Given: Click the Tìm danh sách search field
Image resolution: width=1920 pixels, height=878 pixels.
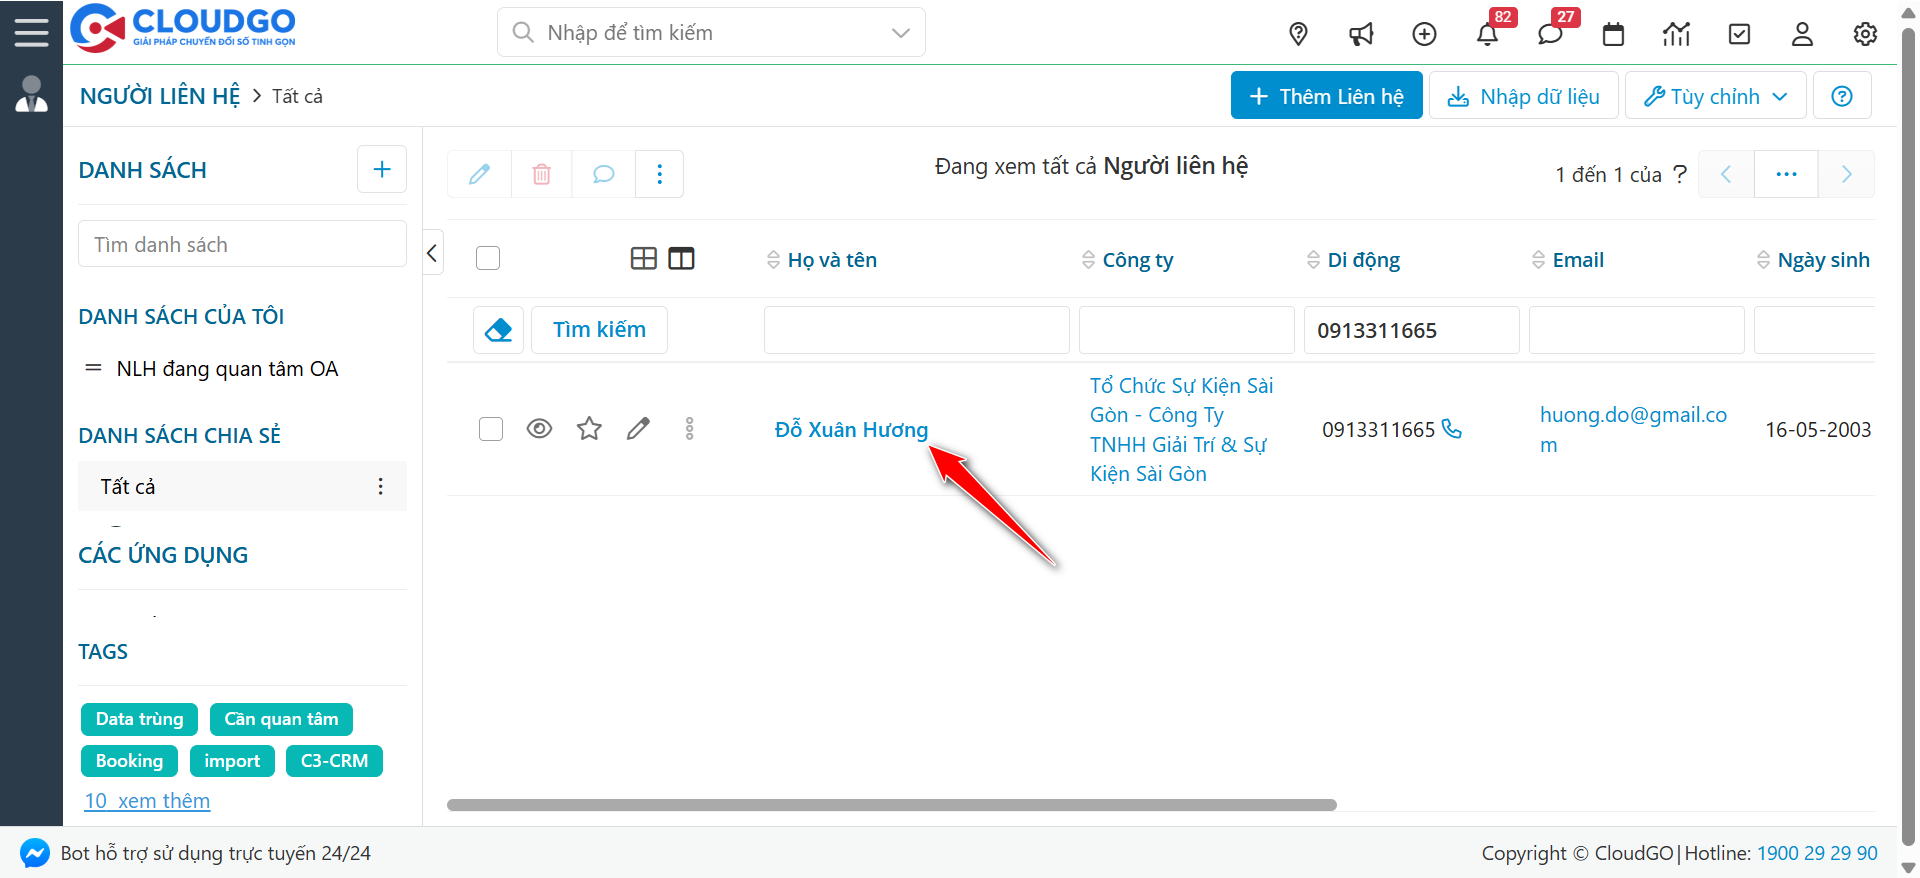Looking at the screenshot, I should pos(242,244).
